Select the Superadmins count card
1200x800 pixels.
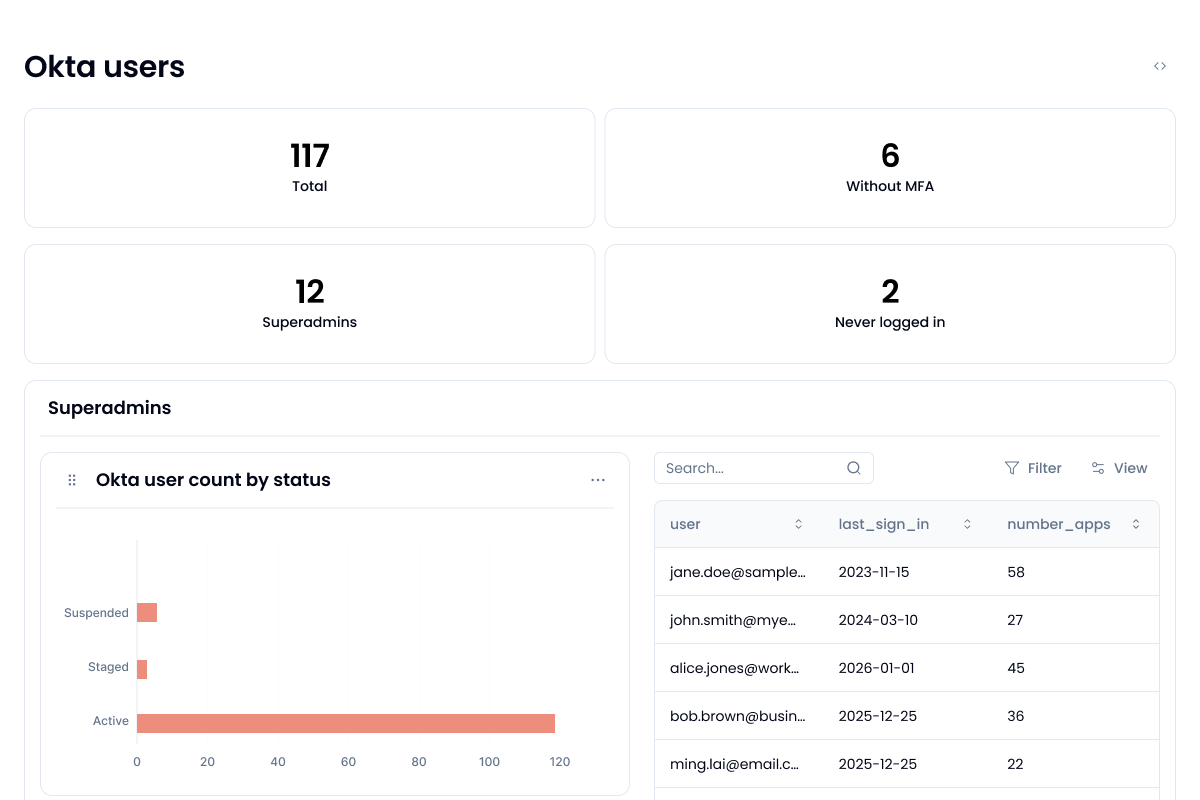309,304
